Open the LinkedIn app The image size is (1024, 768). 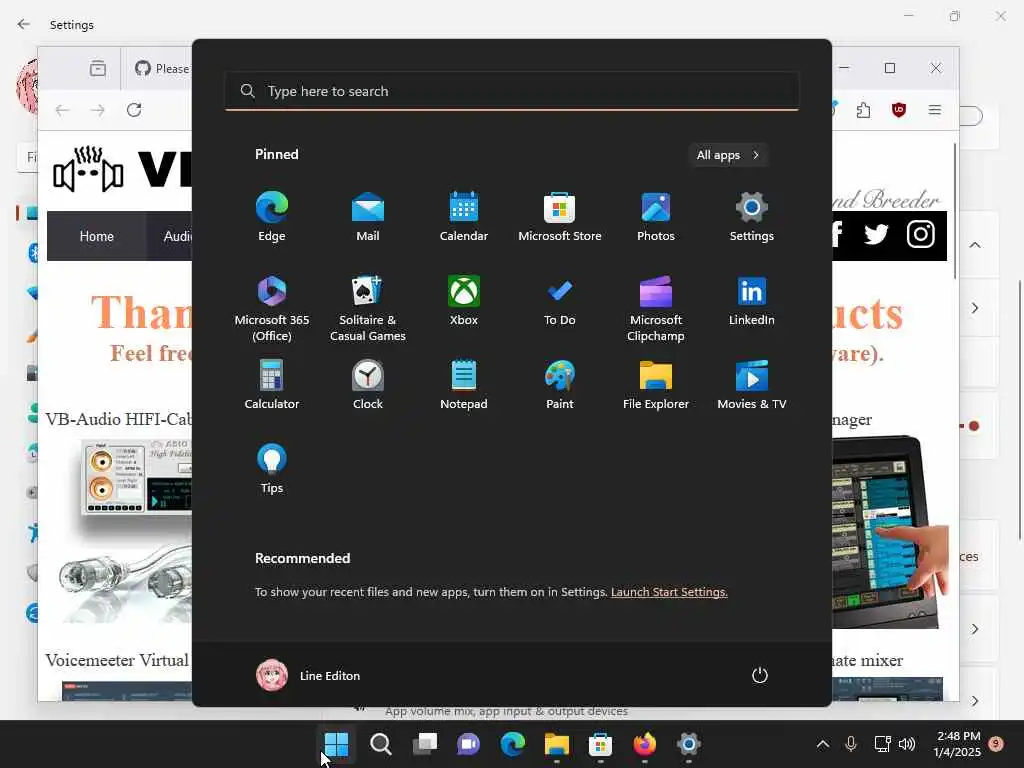click(752, 301)
